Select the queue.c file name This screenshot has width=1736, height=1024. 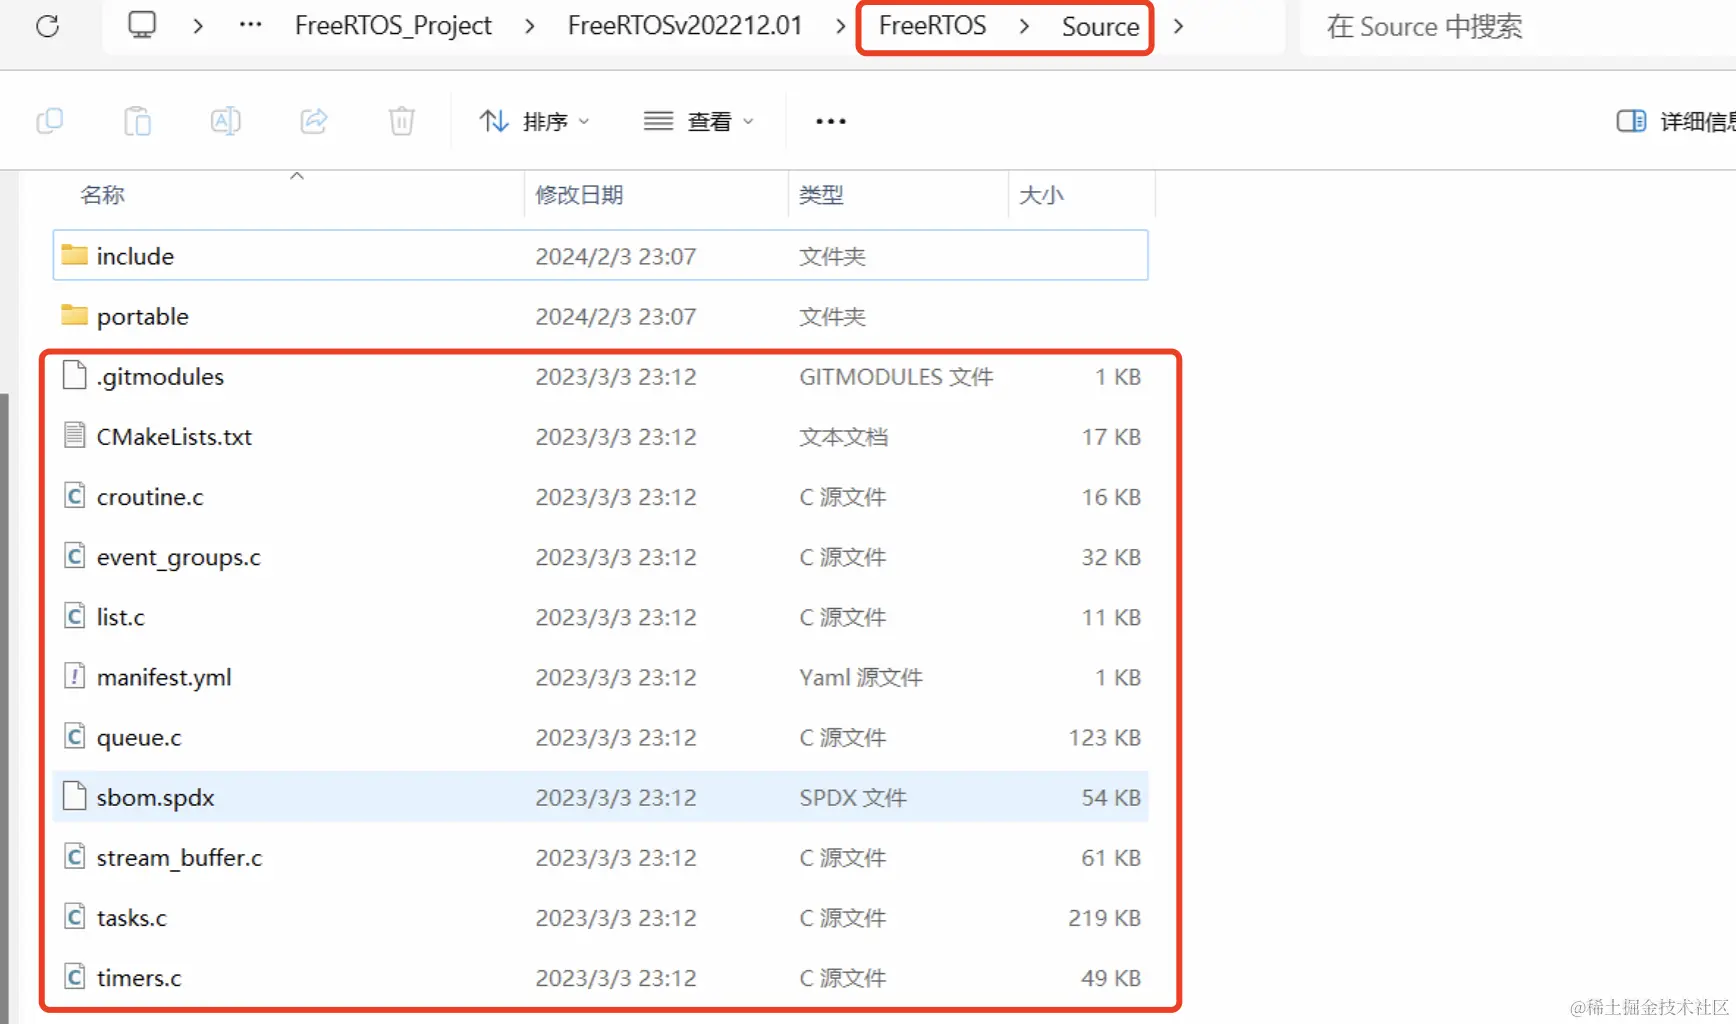(x=139, y=738)
